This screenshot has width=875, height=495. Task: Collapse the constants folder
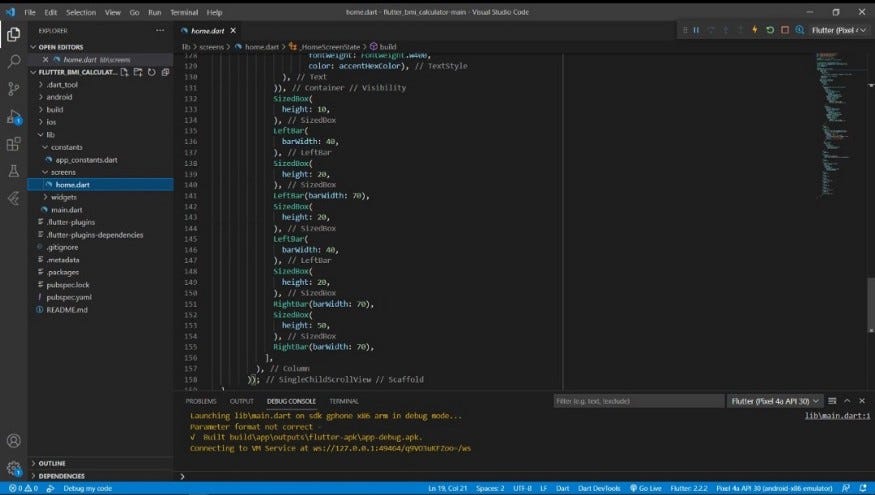coord(66,147)
